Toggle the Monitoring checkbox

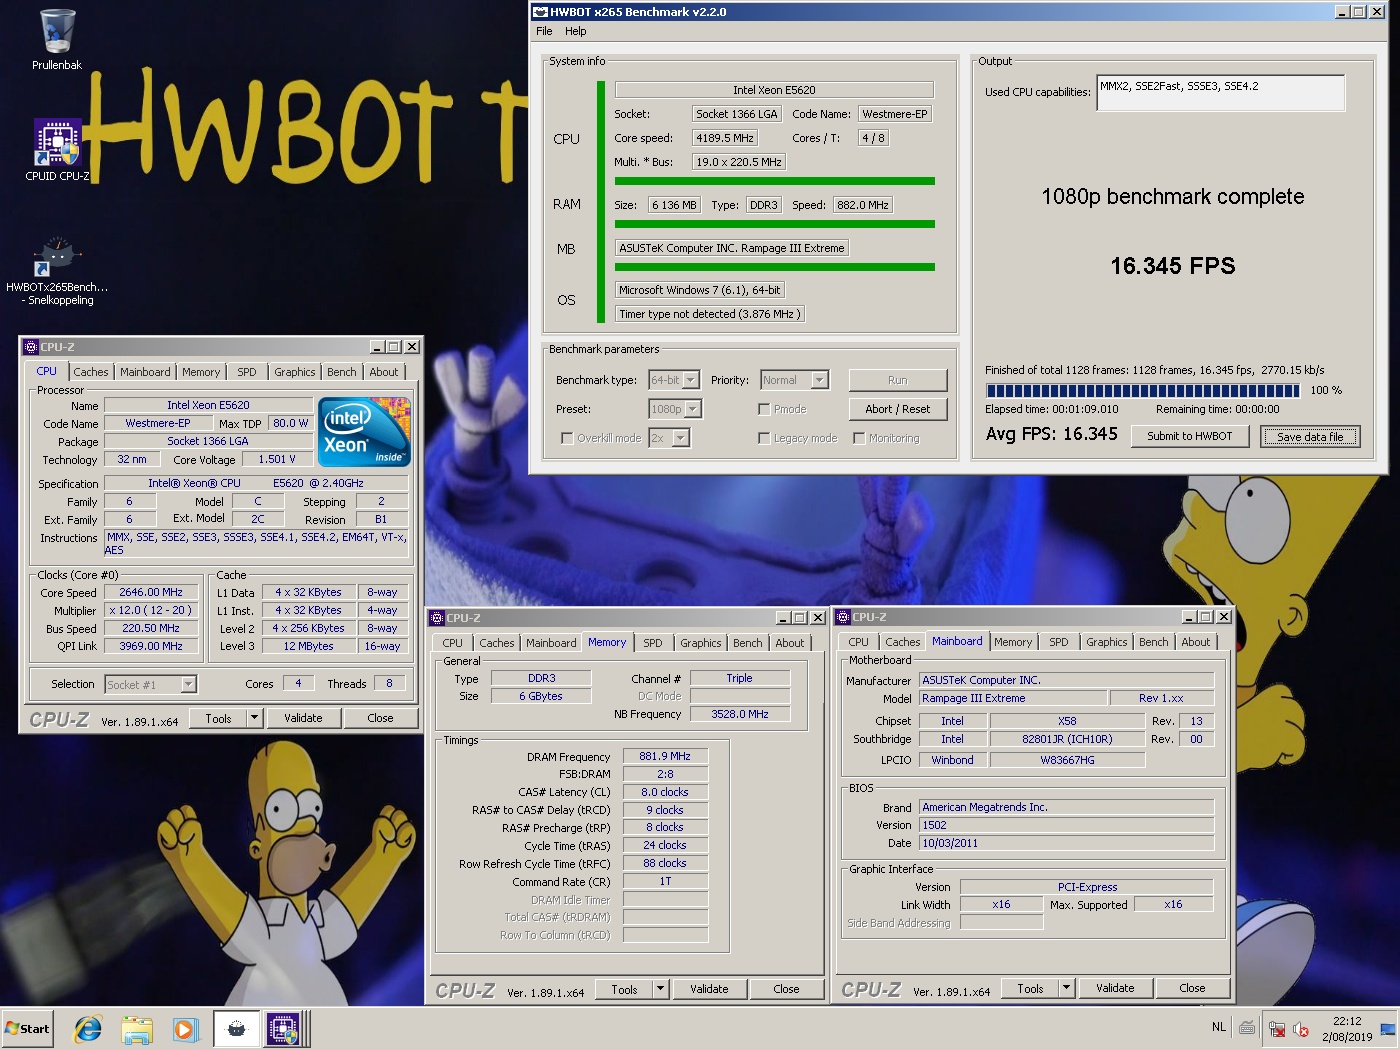(859, 438)
